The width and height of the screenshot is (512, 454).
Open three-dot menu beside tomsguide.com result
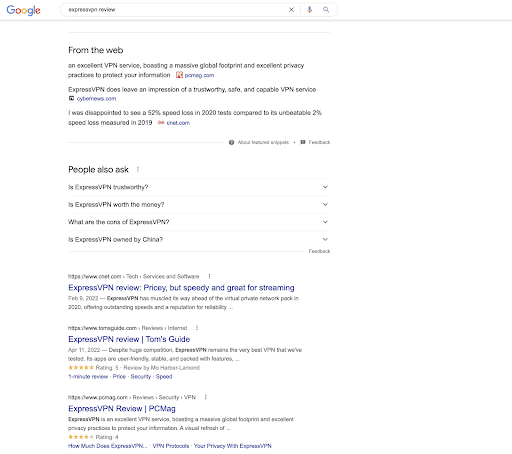(197, 328)
